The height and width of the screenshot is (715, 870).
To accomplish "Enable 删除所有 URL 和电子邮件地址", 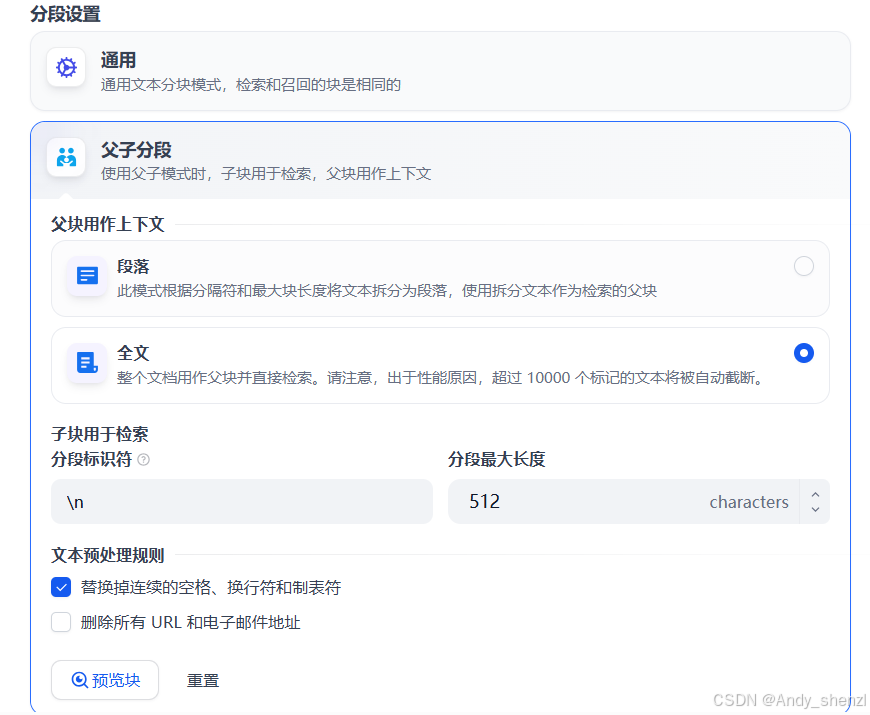I will coord(60,622).
